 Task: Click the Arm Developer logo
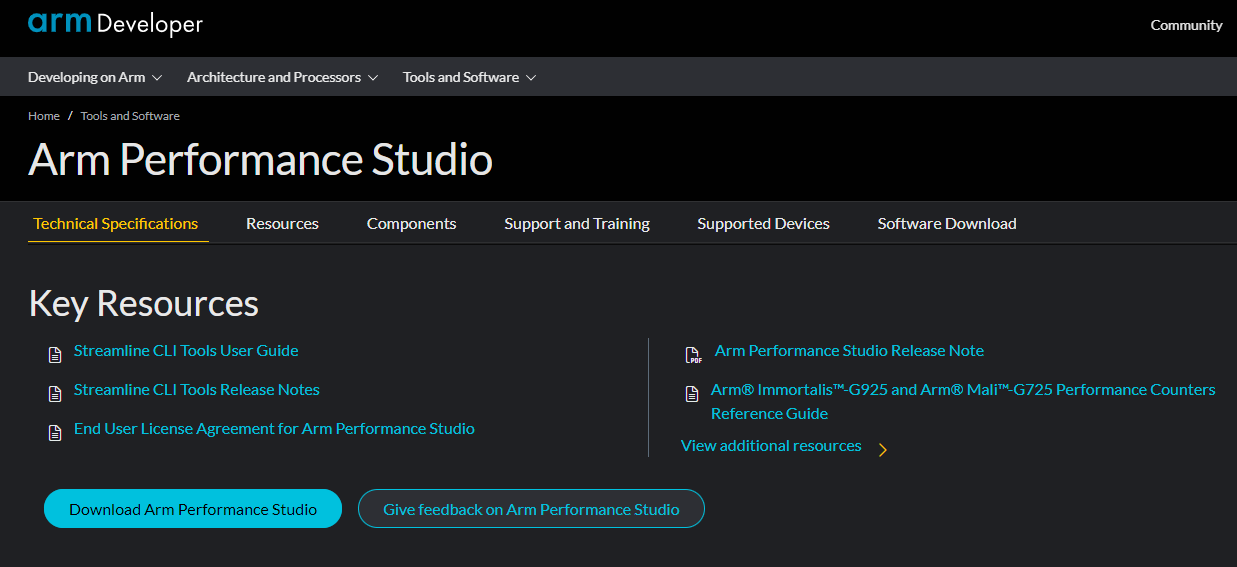115,24
